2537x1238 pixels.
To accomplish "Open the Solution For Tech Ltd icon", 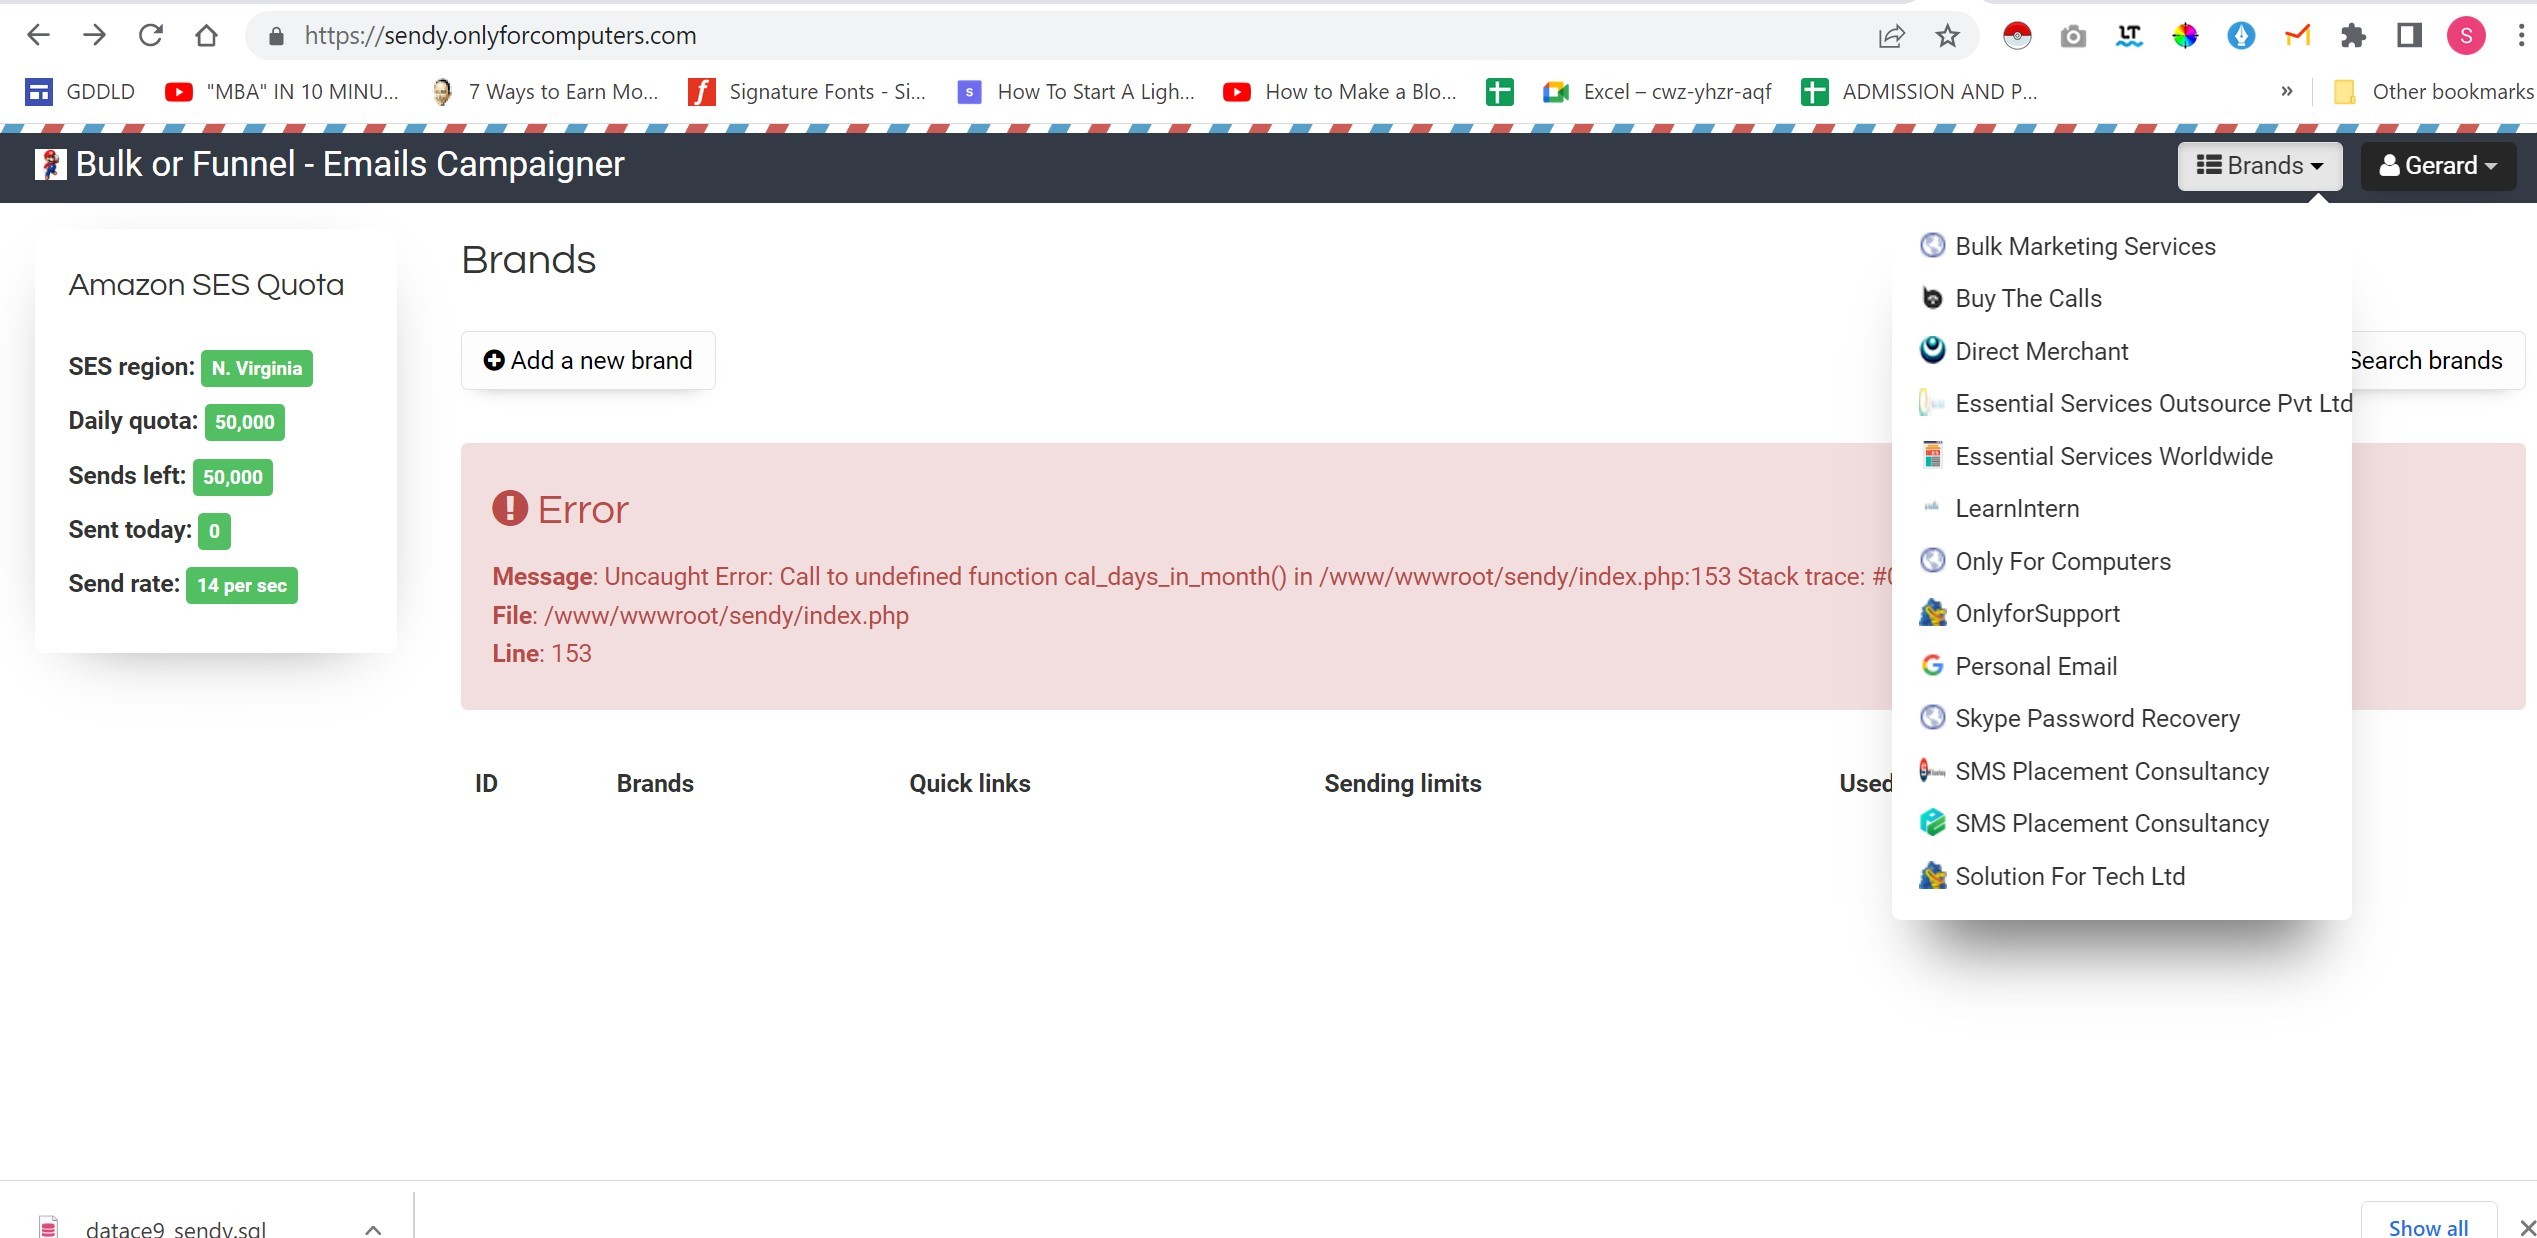I will tap(1932, 876).
